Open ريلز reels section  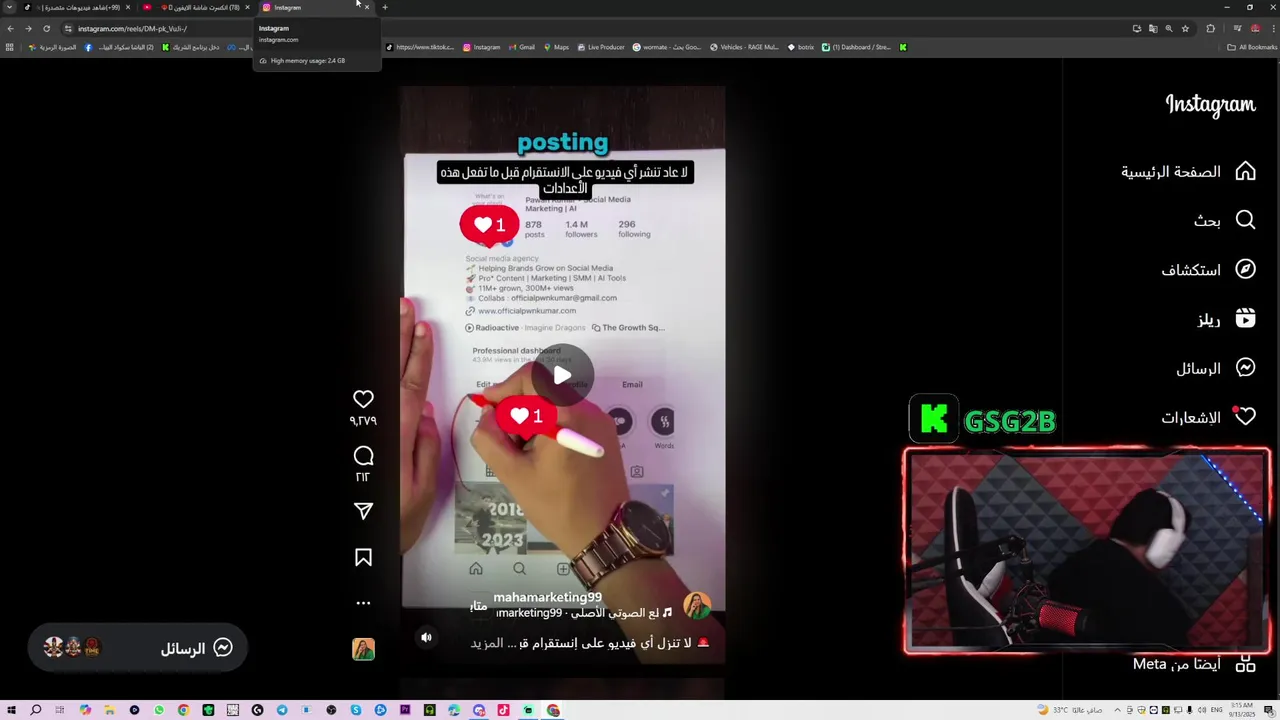pos(1226,319)
